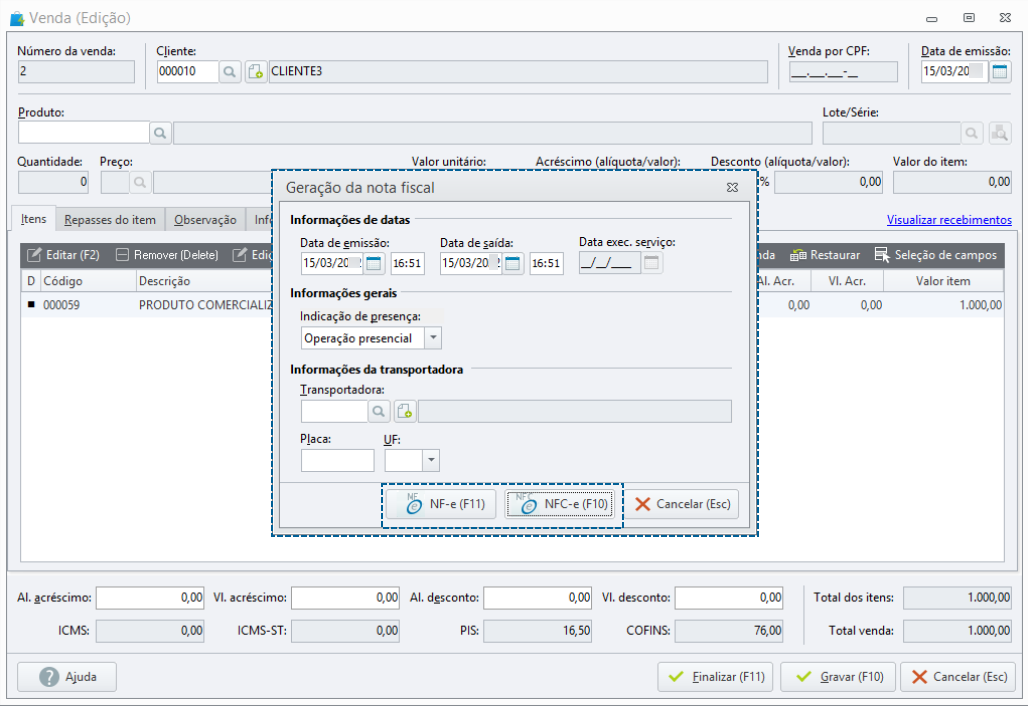The height and width of the screenshot is (709, 1028).
Task: Generate NF-e (F11) invoice
Action: (x=441, y=504)
